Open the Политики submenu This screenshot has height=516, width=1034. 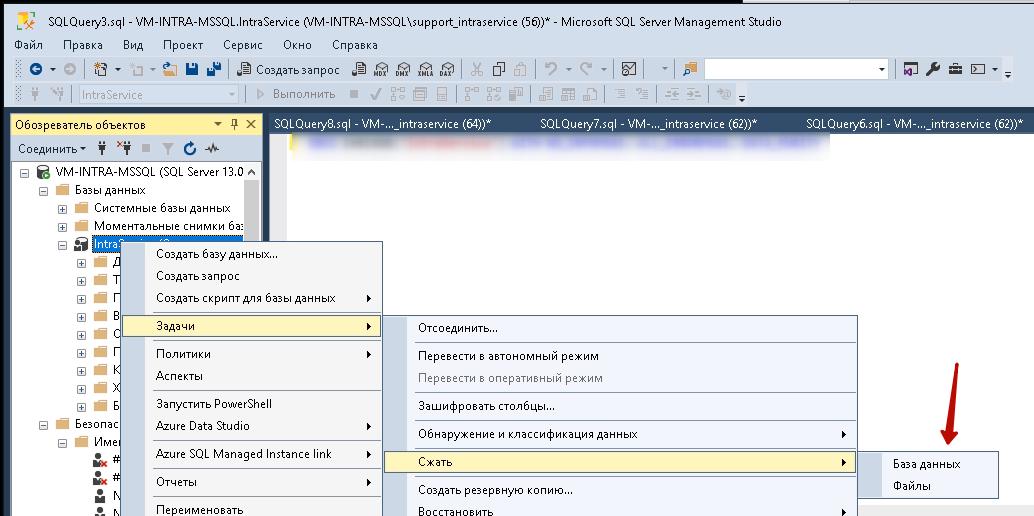click(252, 354)
